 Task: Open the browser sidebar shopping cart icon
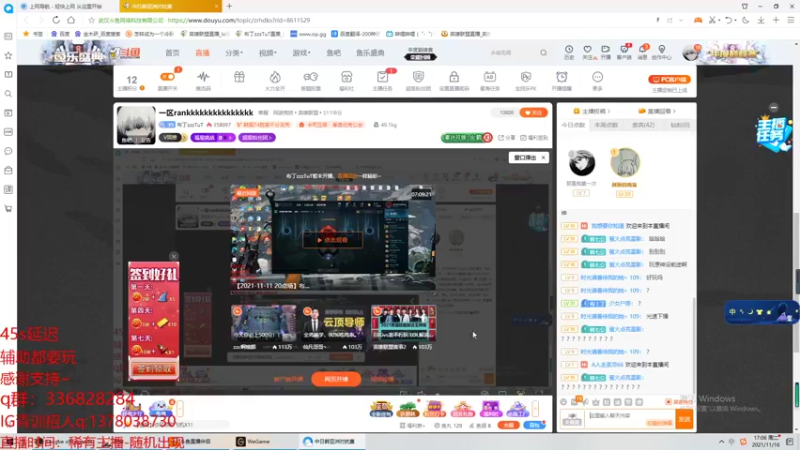[8, 209]
